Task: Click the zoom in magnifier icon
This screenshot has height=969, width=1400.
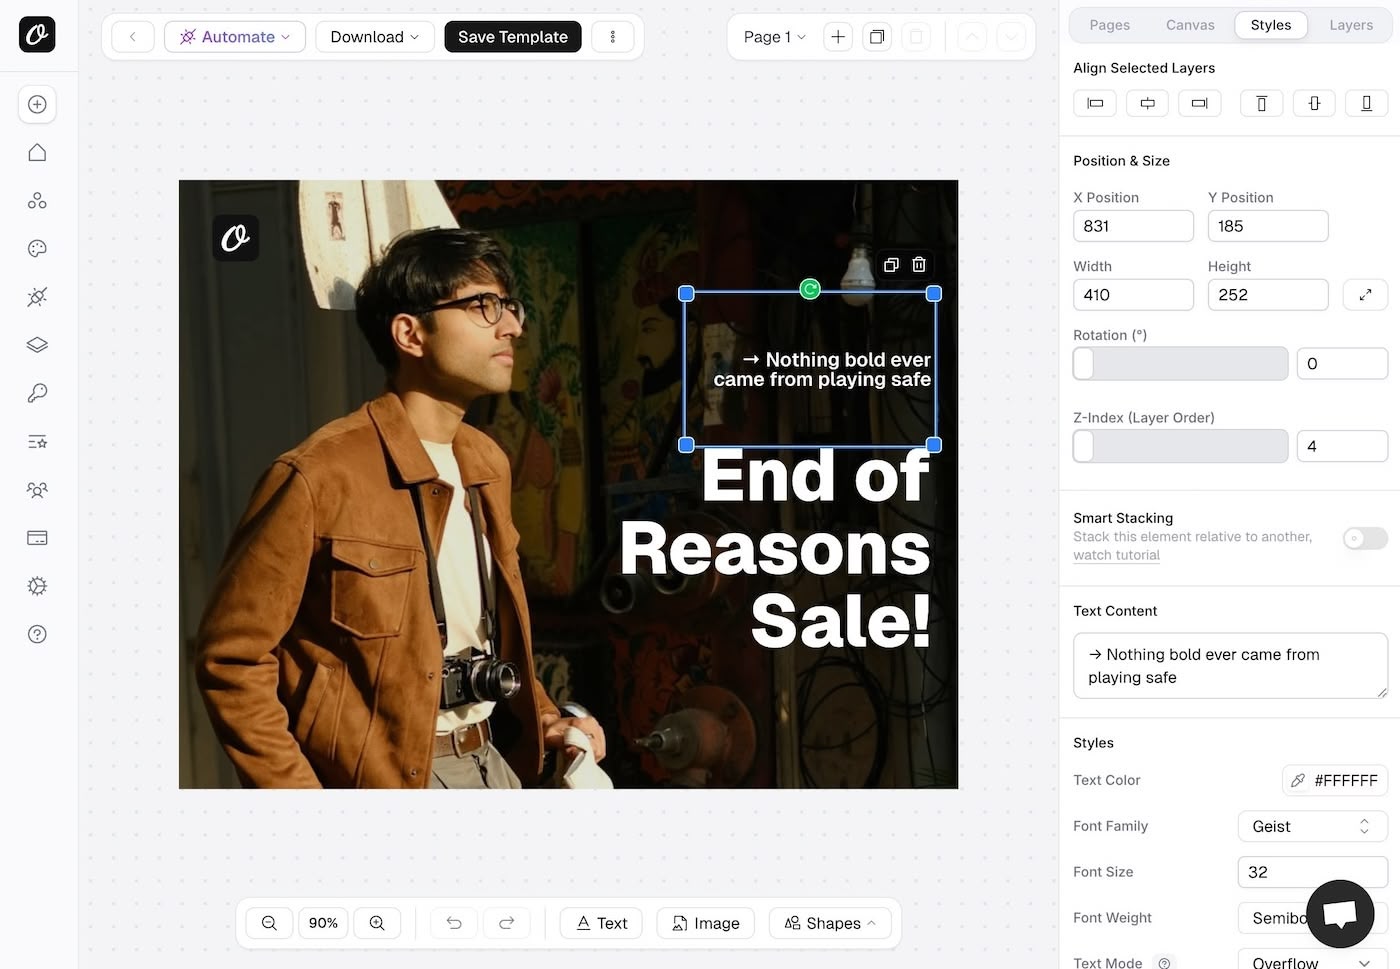Action: tap(377, 923)
